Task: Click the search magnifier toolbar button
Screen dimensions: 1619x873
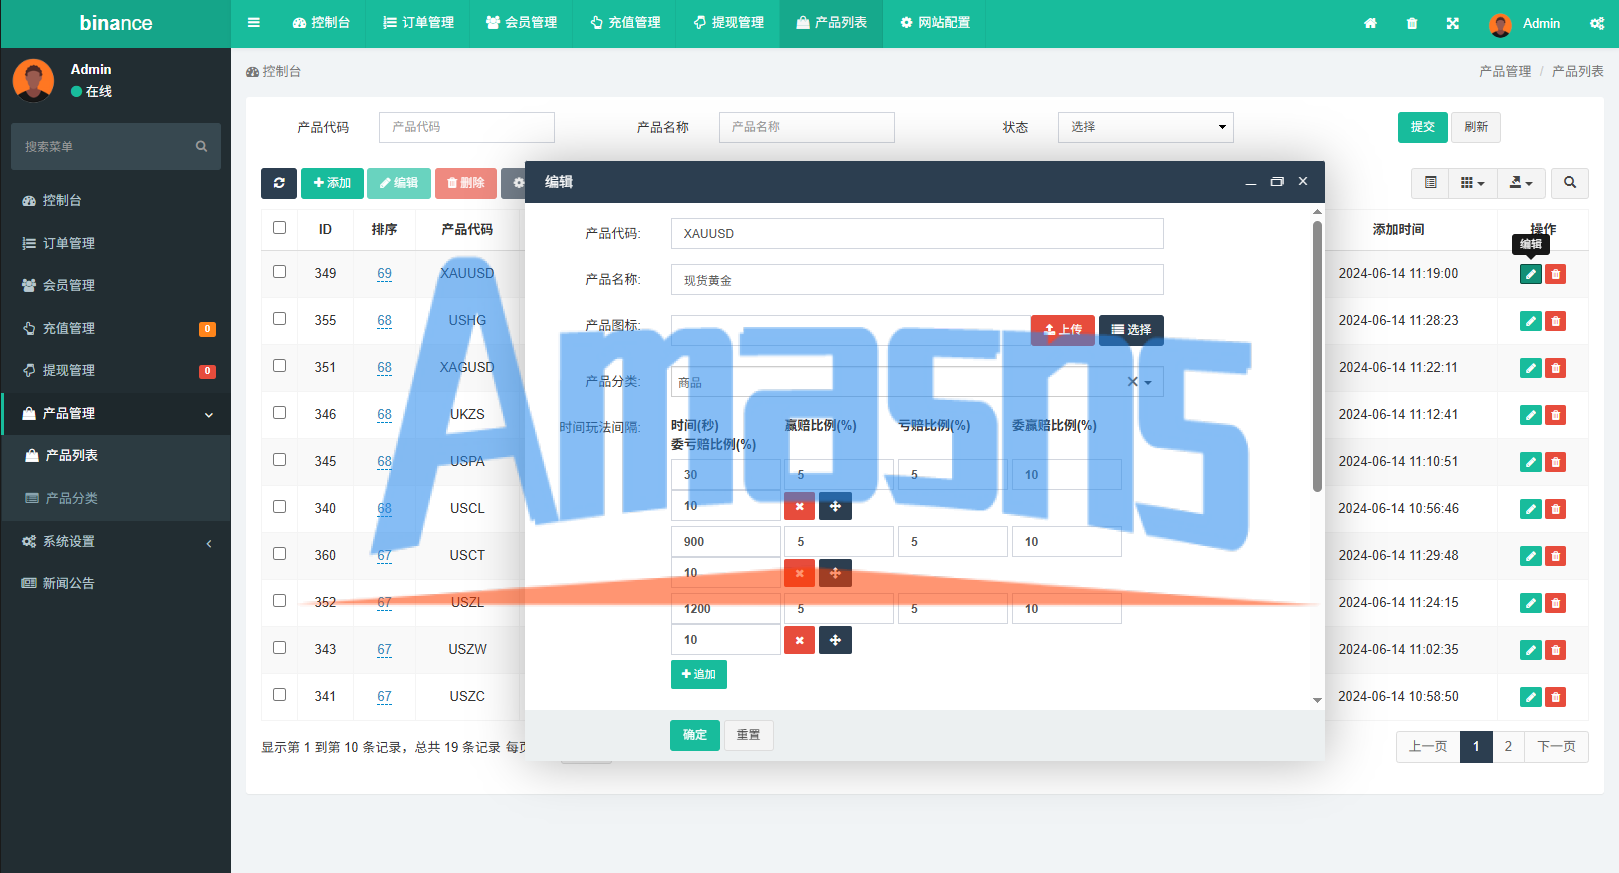Action: point(1570,182)
